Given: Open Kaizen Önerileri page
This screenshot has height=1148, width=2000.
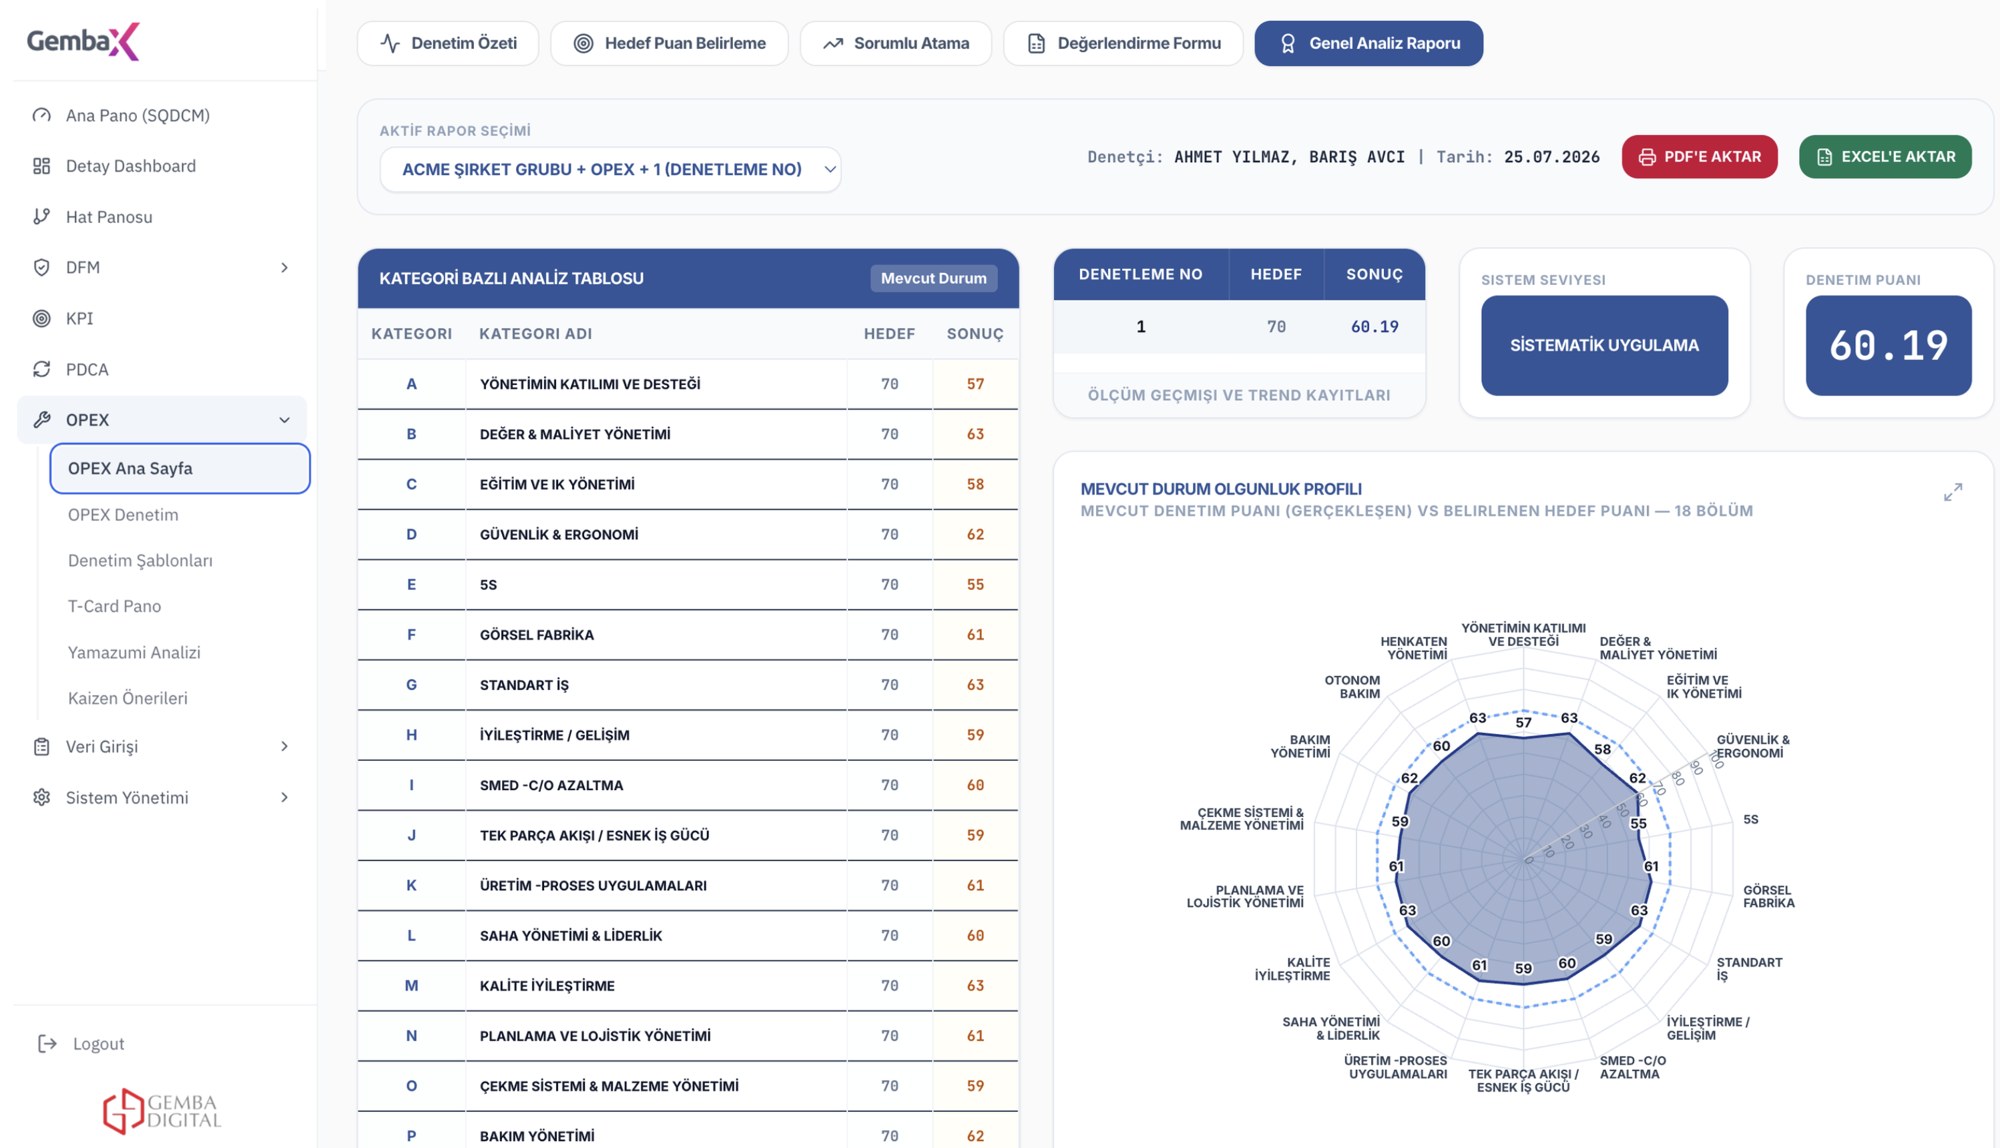Looking at the screenshot, I should pyautogui.click(x=127, y=698).
